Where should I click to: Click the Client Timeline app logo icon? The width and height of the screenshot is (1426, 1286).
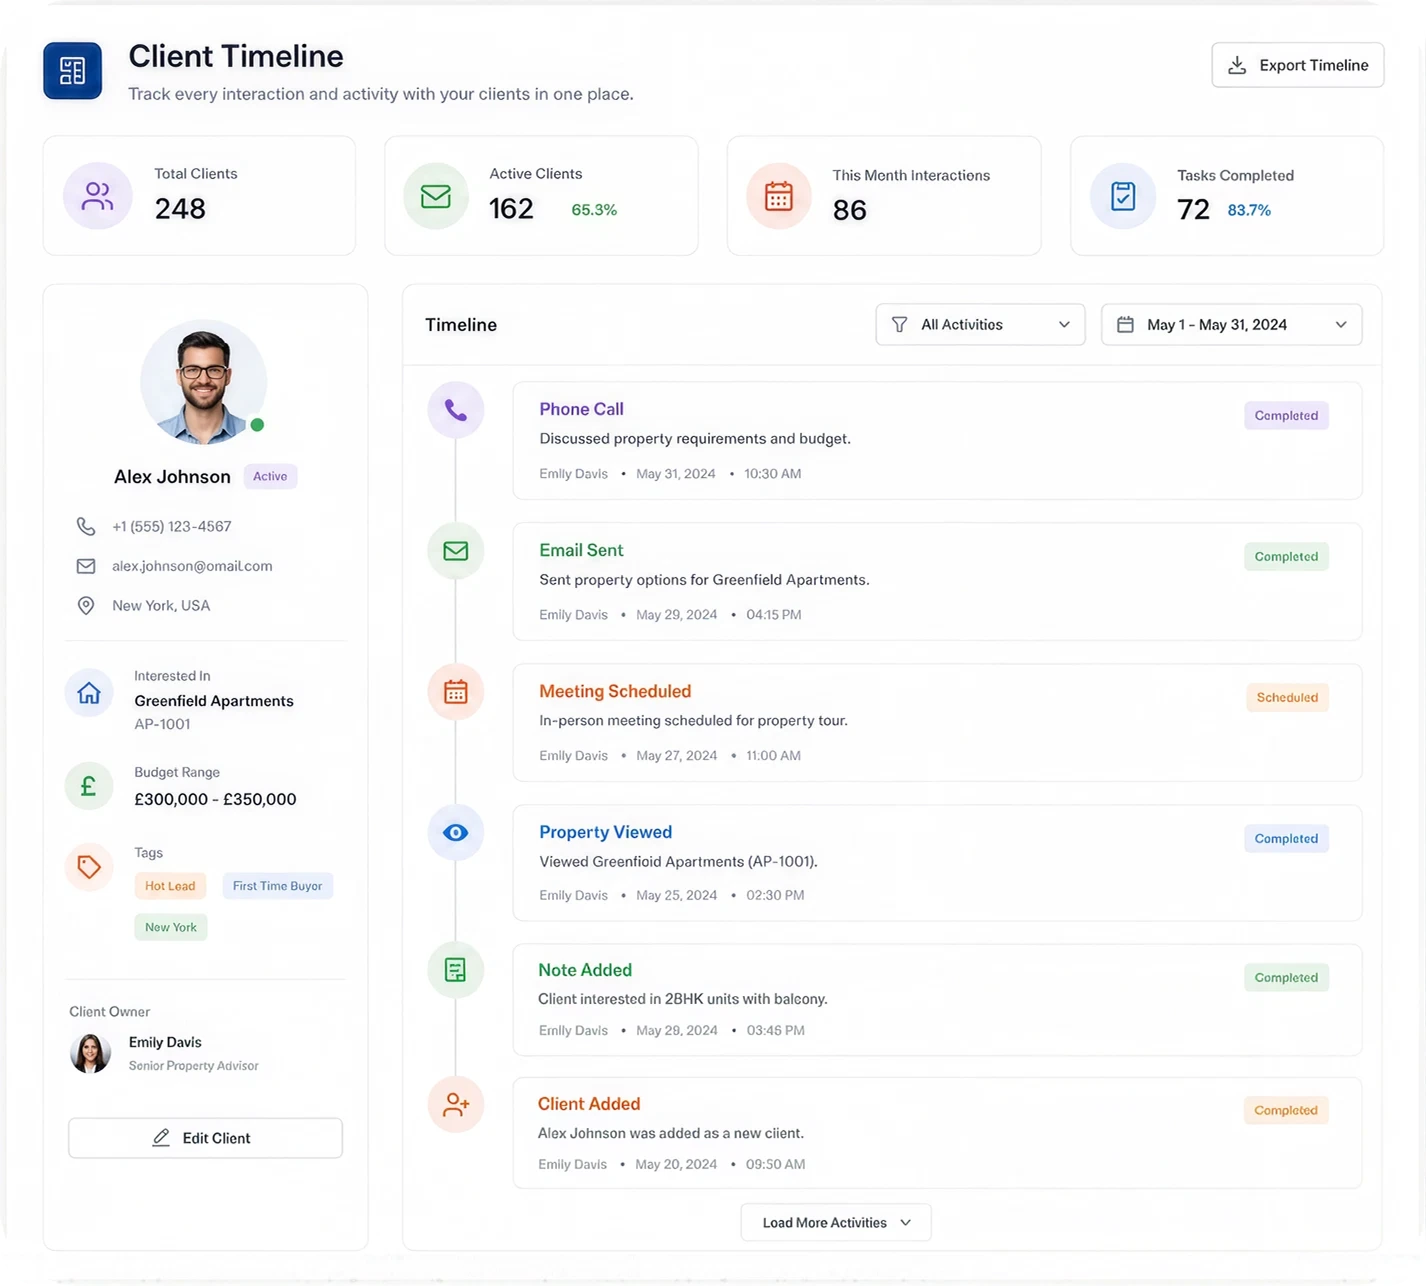tap(72, 71)
